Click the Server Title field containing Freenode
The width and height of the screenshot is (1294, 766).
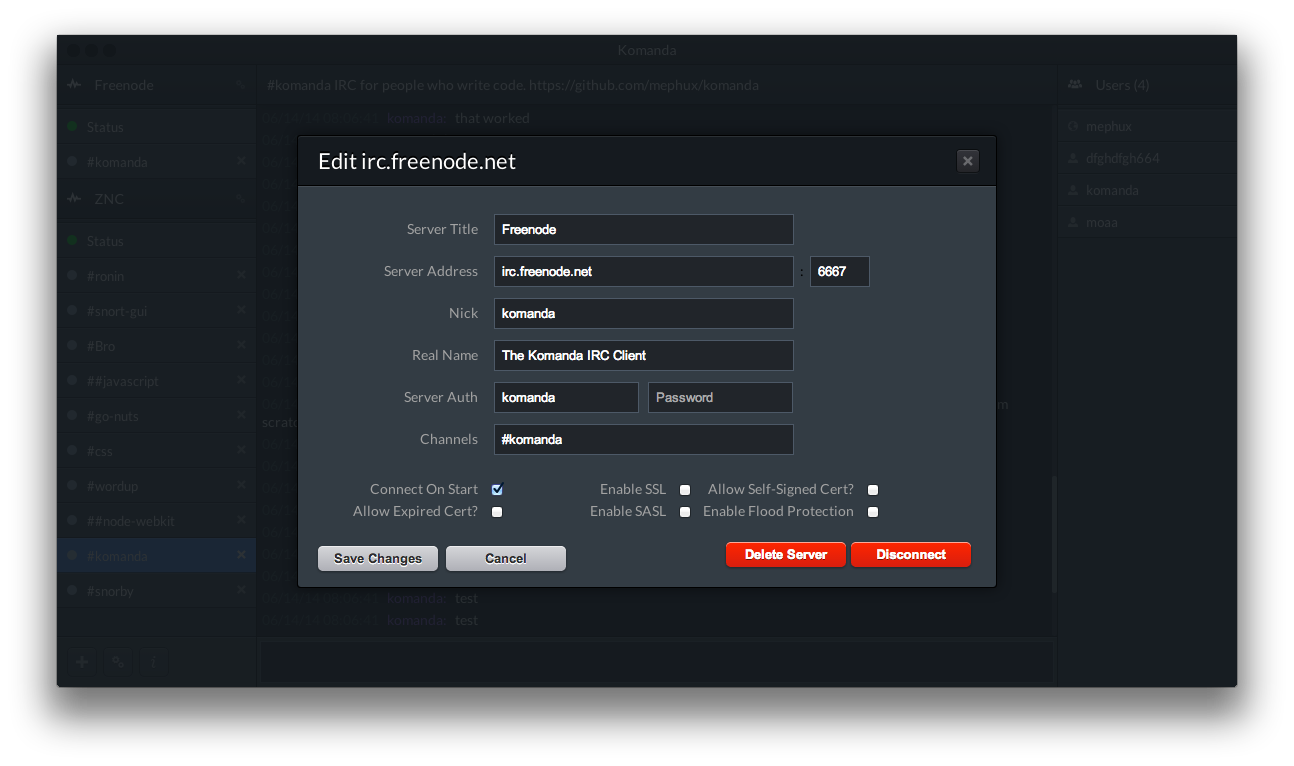tap(644, 229)
